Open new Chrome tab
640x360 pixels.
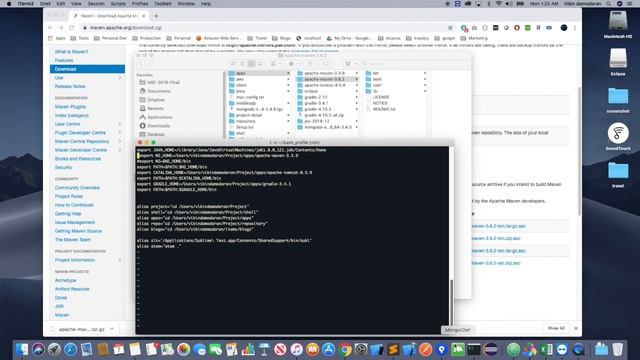(x=156, y=16)
